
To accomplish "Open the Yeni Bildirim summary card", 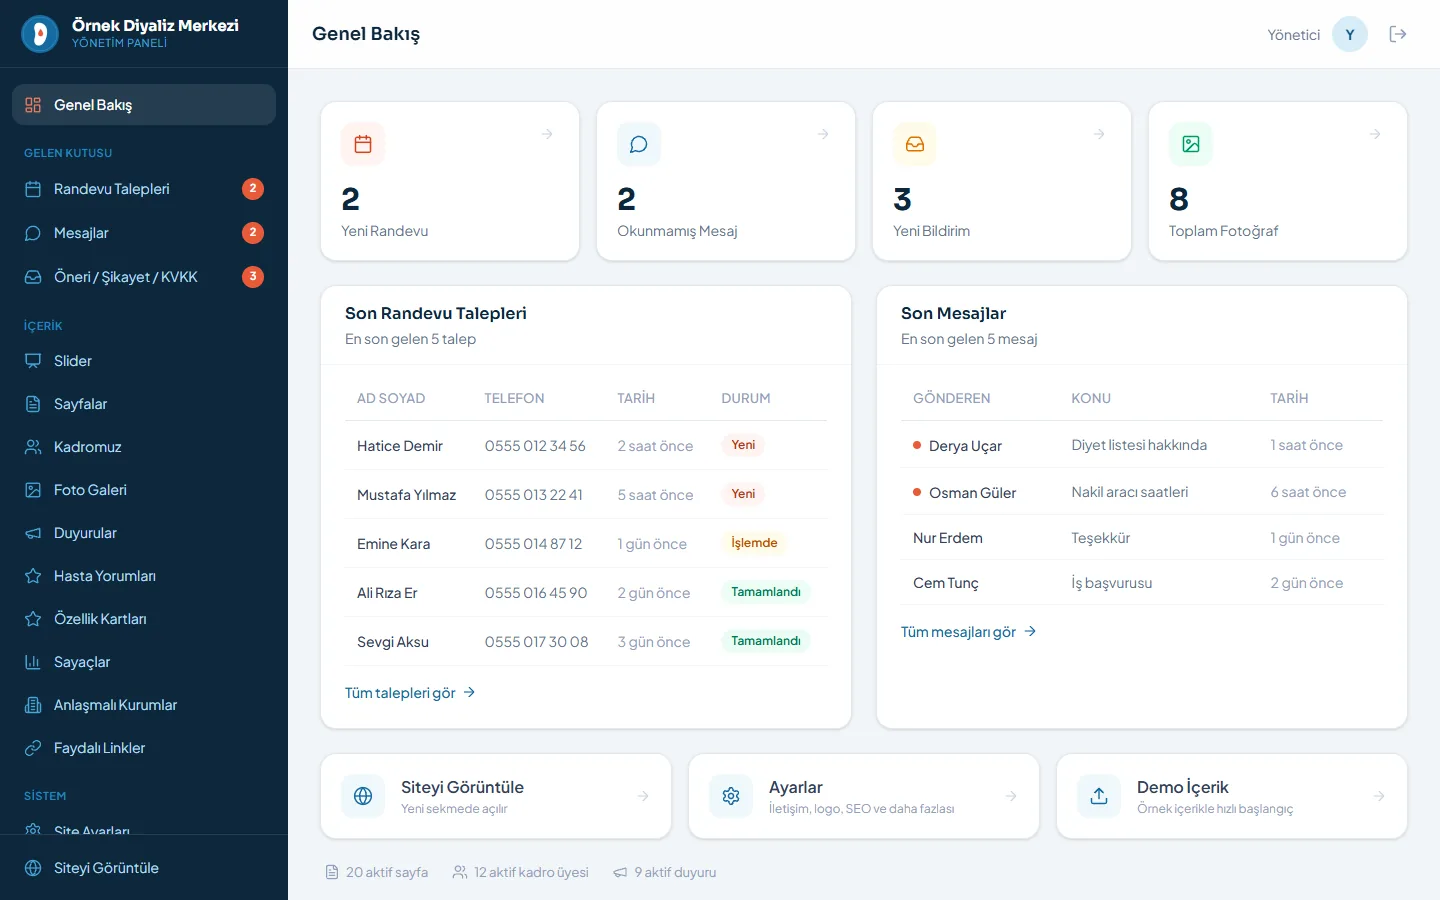I will [x=1002, y=181].
